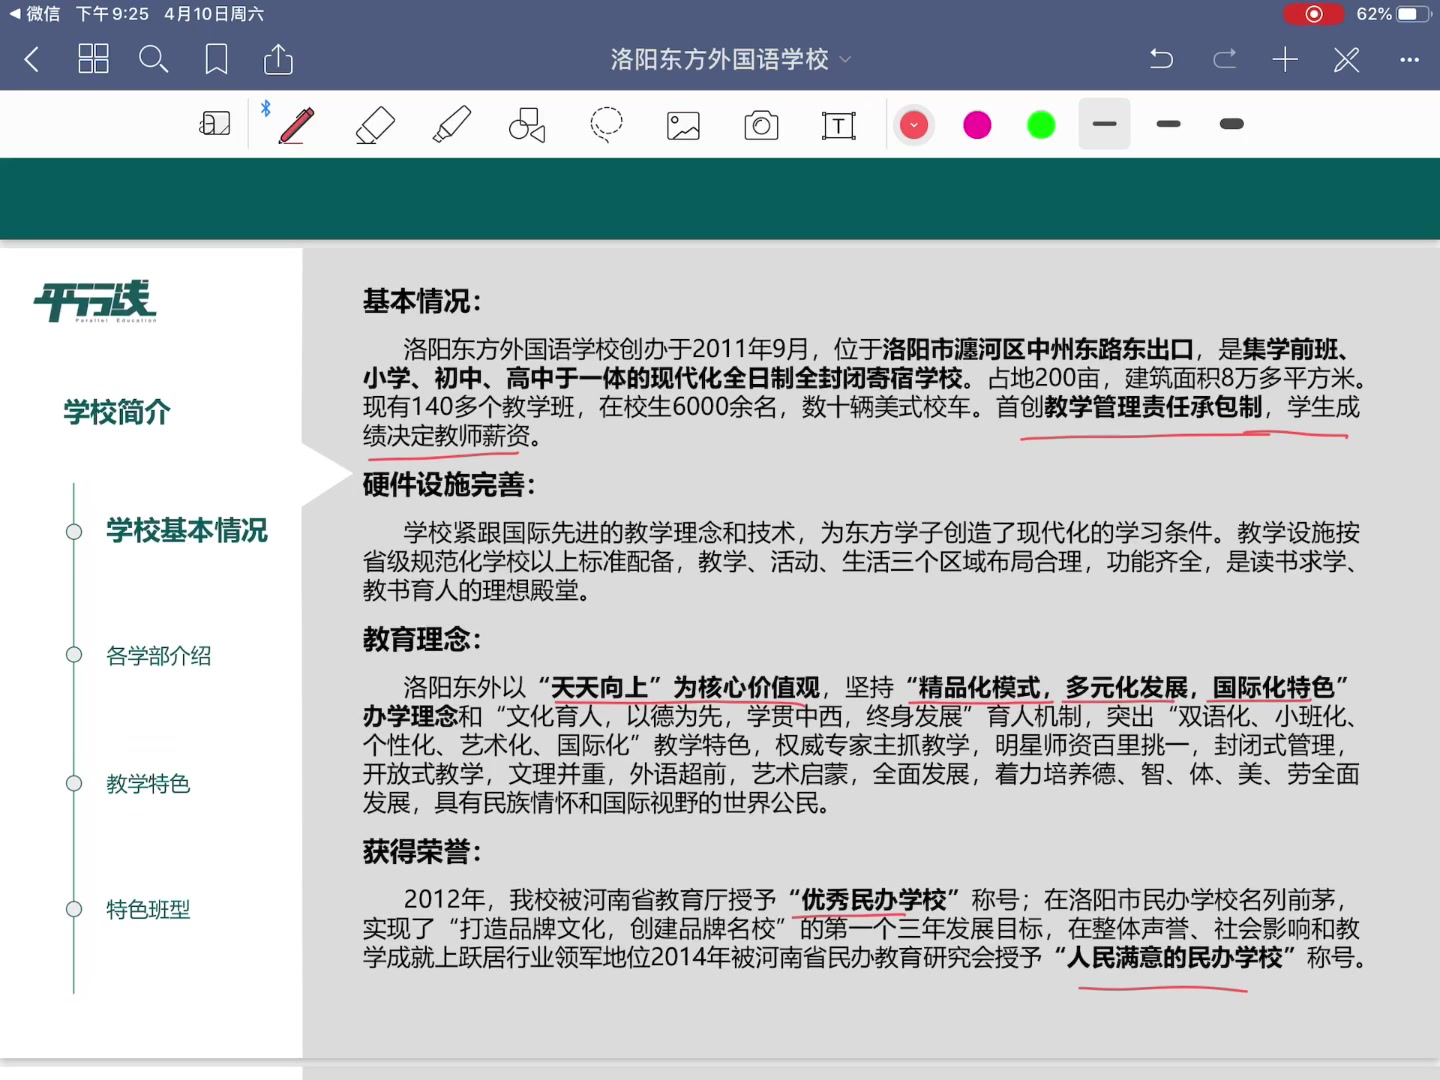Click the timeline dot beside 各学部介绍

74,655
